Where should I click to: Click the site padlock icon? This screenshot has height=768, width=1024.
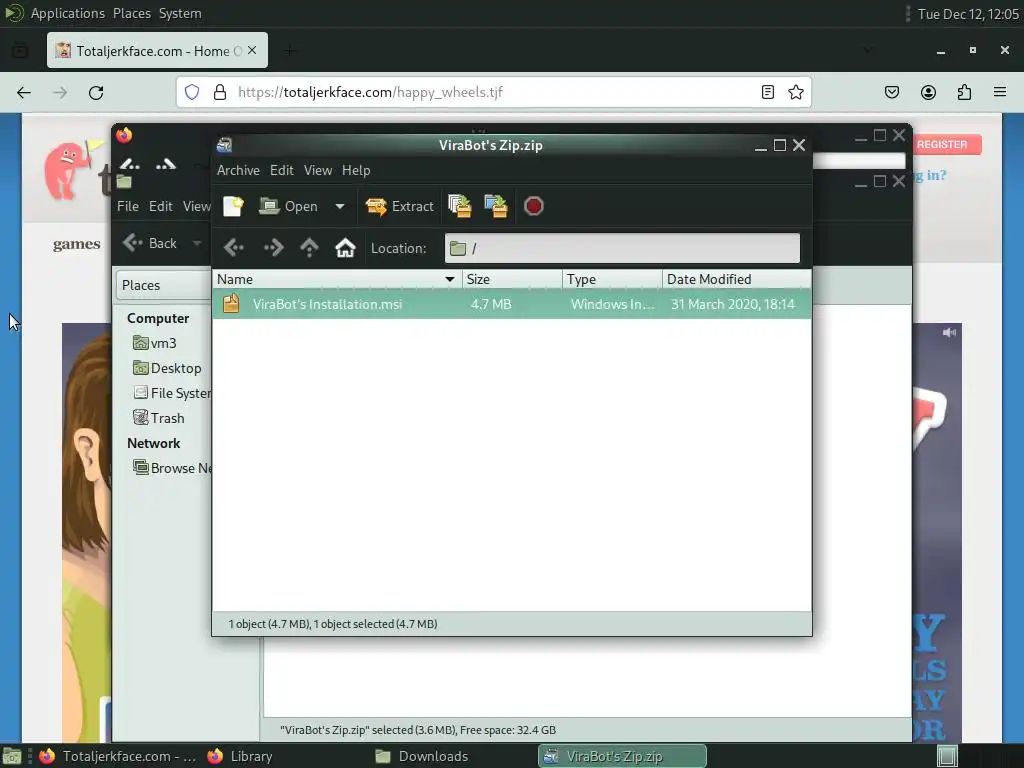click(x=220, y=92)
